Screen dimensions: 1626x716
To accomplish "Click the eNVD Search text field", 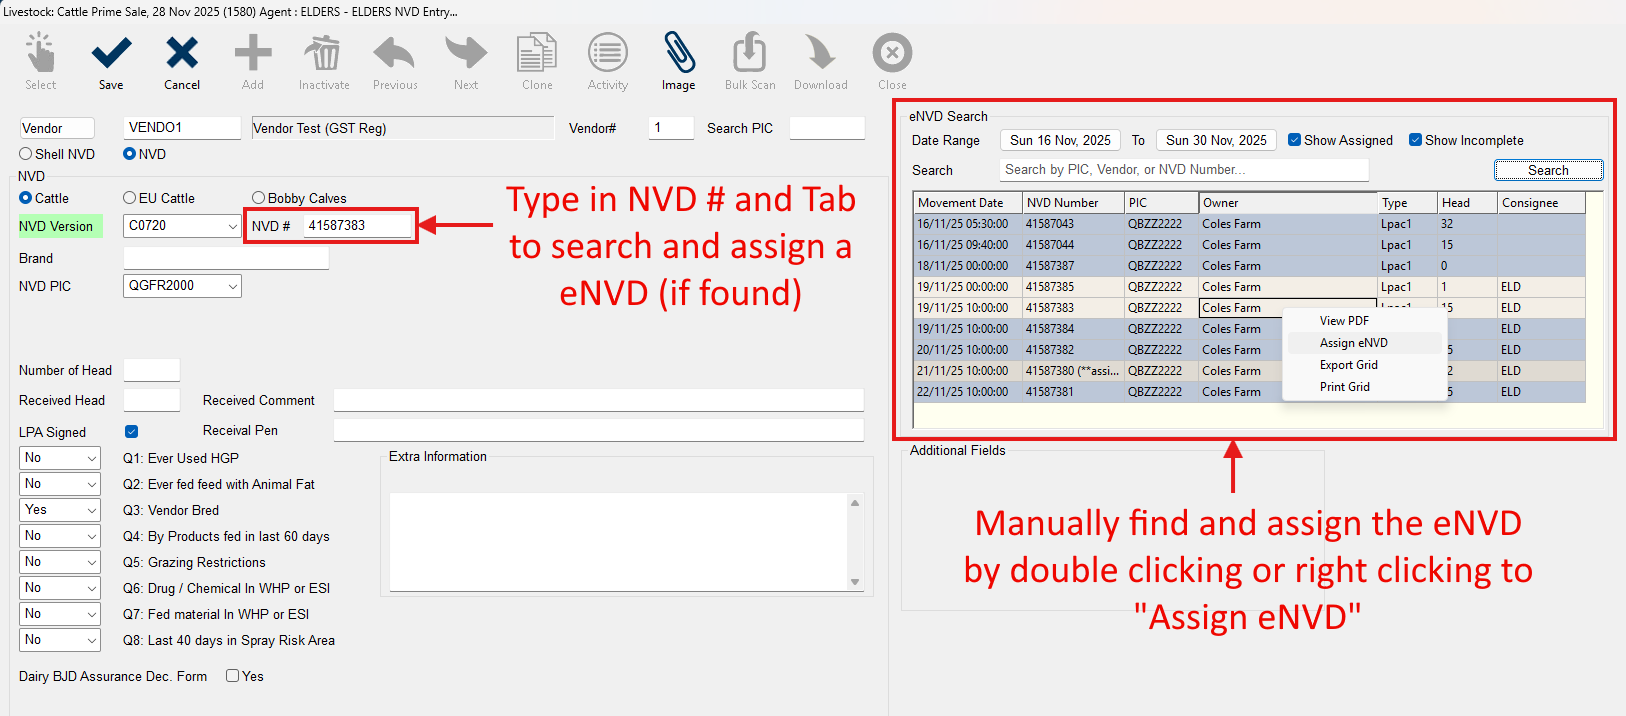I will click(x=1183, y=170).
